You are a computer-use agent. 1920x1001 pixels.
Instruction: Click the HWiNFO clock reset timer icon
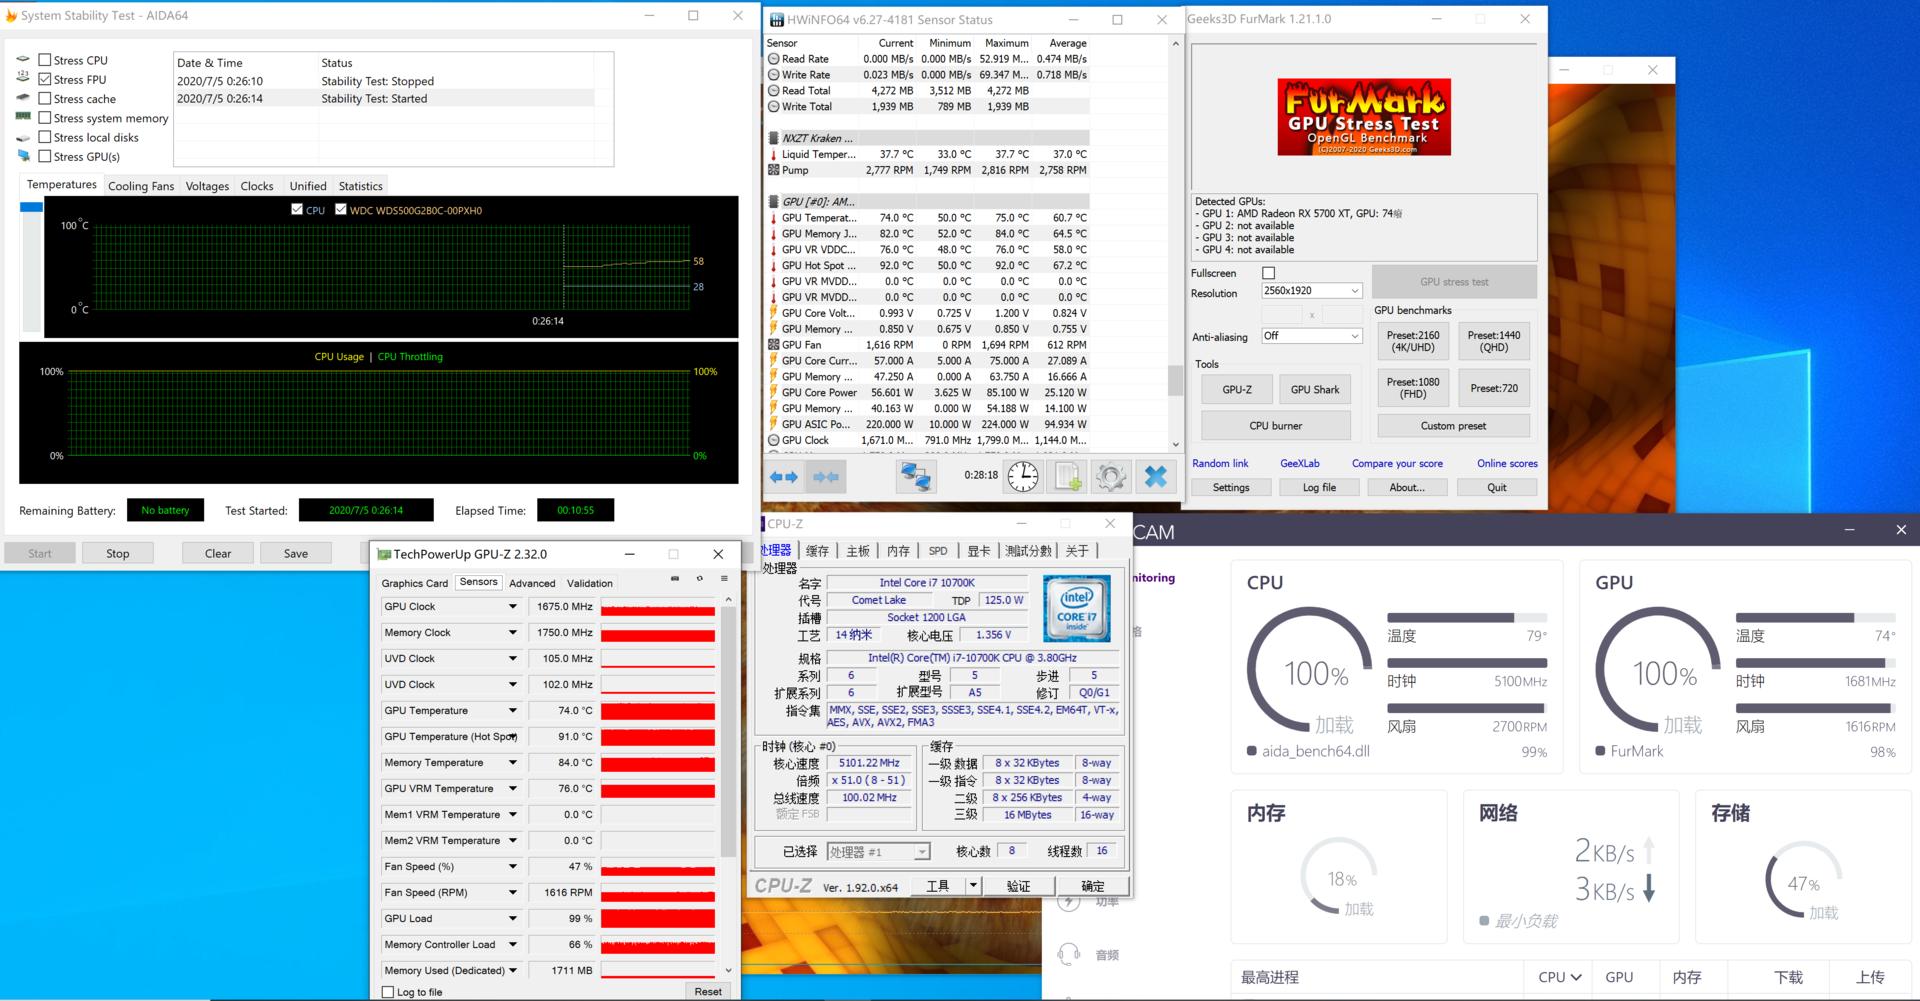tap(1022, 477)
